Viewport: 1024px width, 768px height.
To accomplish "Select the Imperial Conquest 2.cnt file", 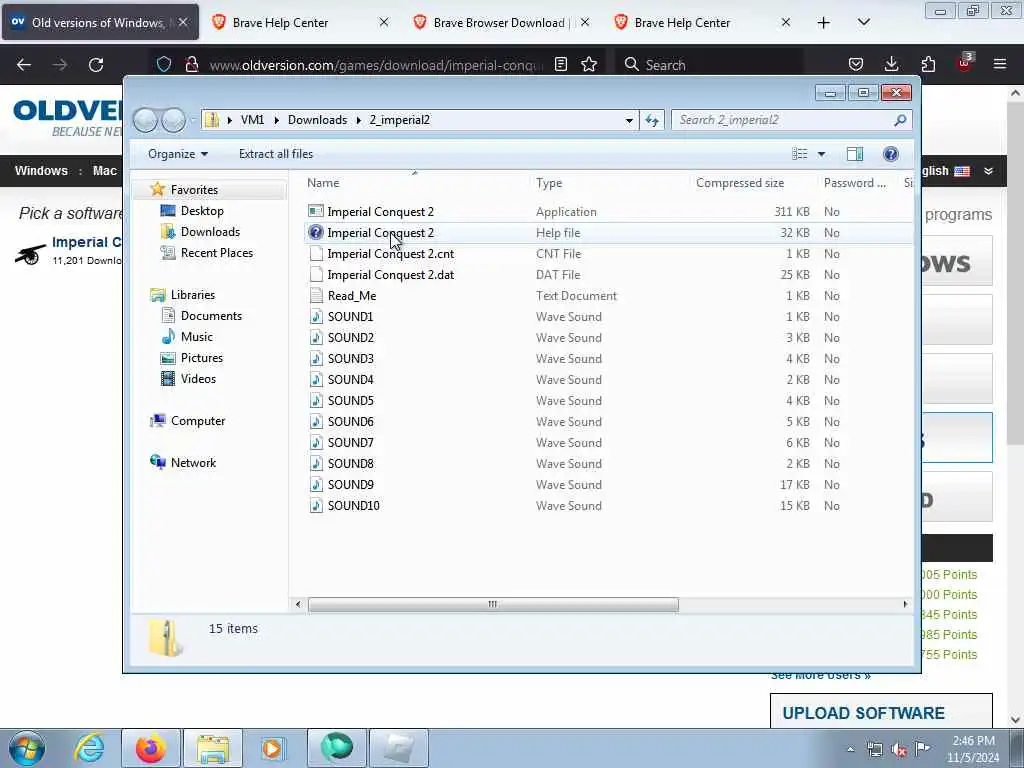I will click(x=390, y=253).
